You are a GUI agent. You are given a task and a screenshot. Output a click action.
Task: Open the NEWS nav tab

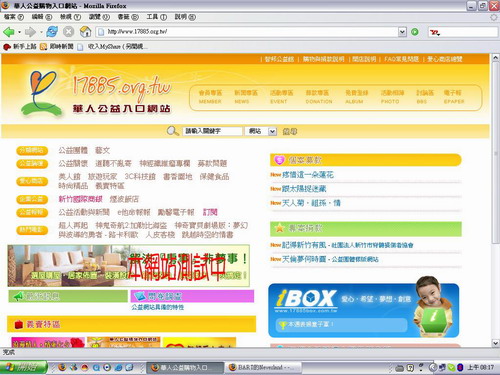(246, 97)
